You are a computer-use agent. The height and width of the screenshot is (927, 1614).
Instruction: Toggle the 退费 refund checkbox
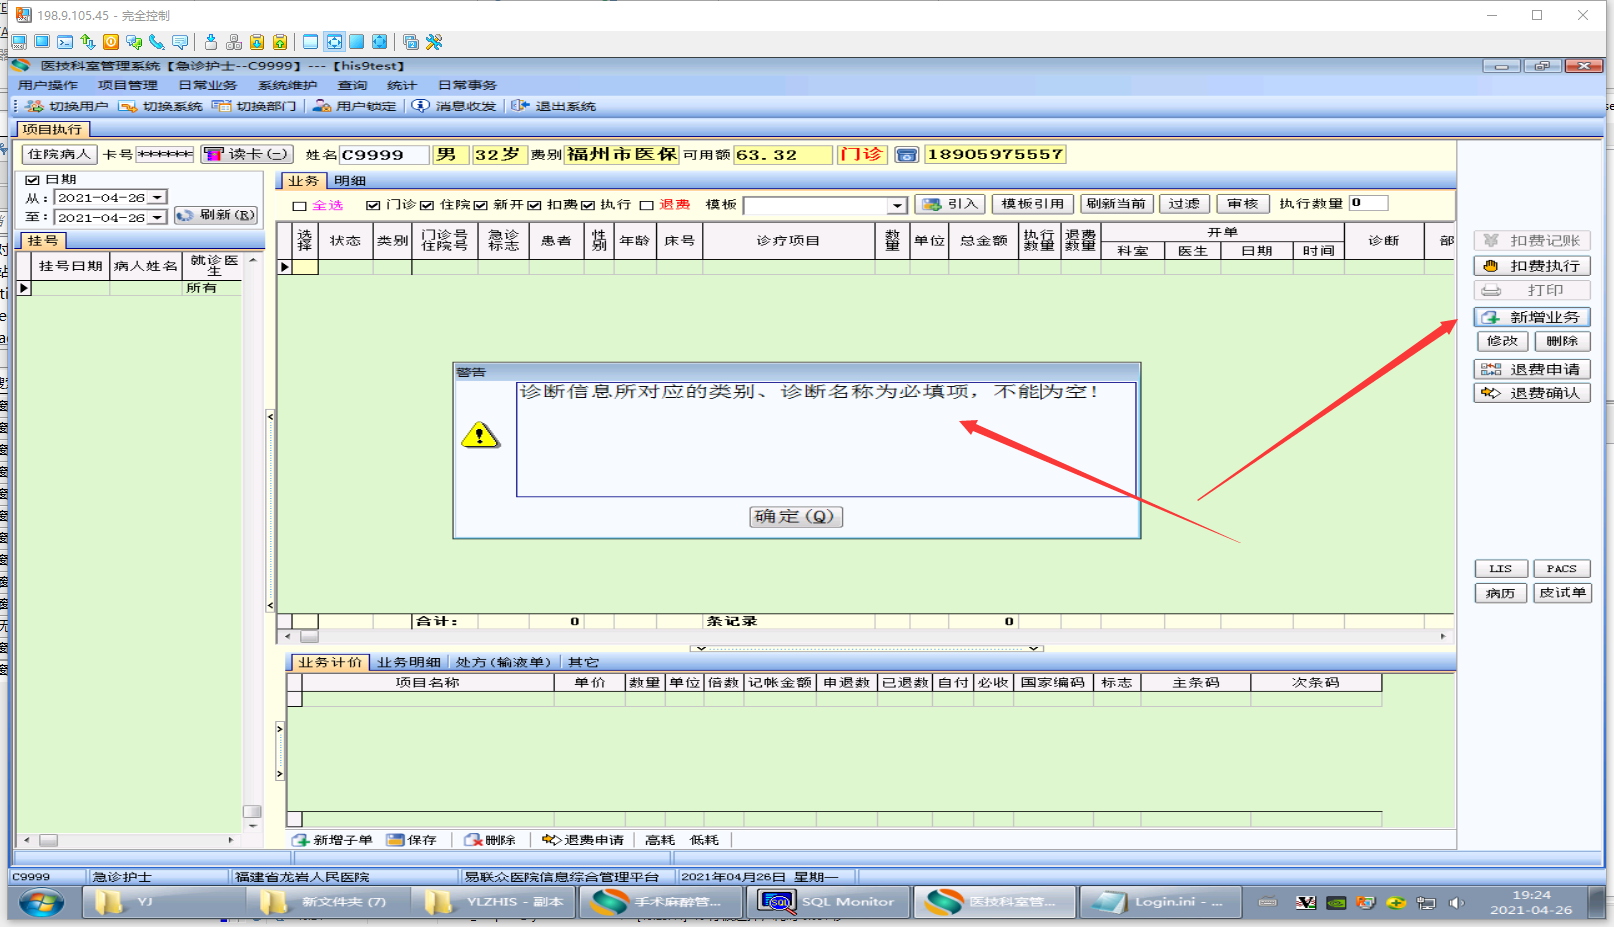click(646, 205)
